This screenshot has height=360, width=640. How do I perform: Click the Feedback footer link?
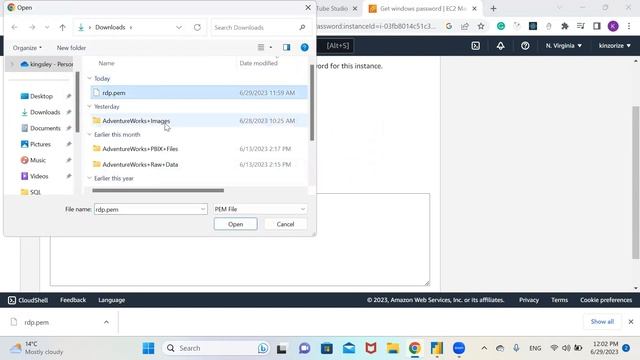pos(73,300)
